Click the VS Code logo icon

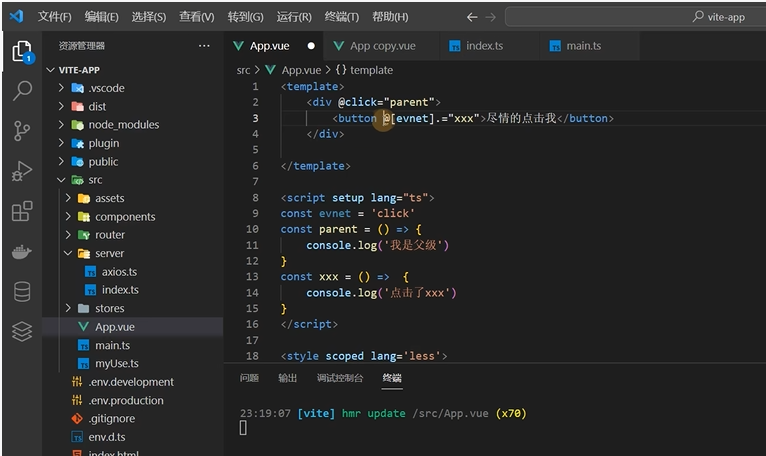coord(17,17)
